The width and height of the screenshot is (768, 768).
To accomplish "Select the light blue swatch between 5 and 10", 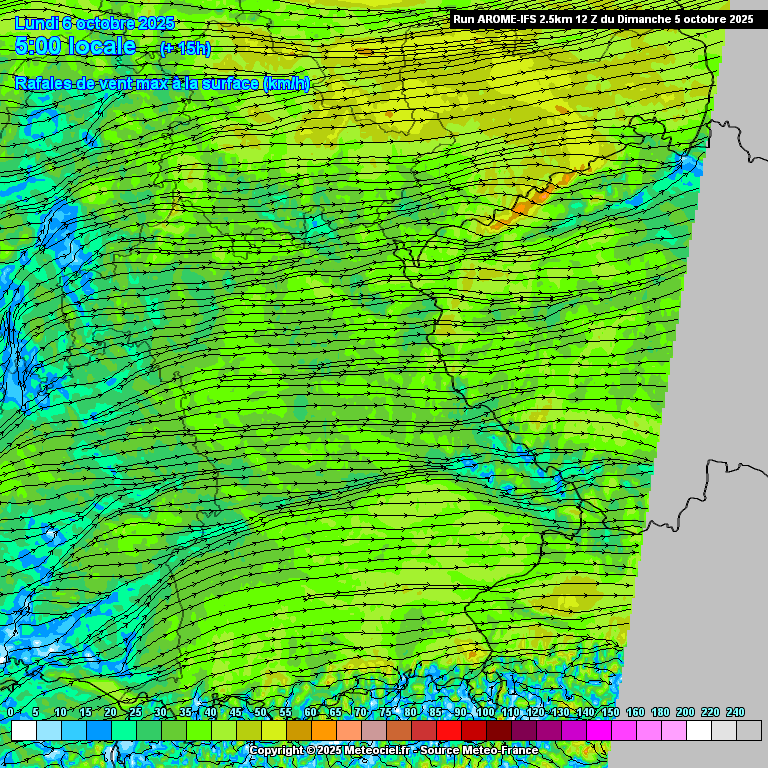I will pos(48,731).
